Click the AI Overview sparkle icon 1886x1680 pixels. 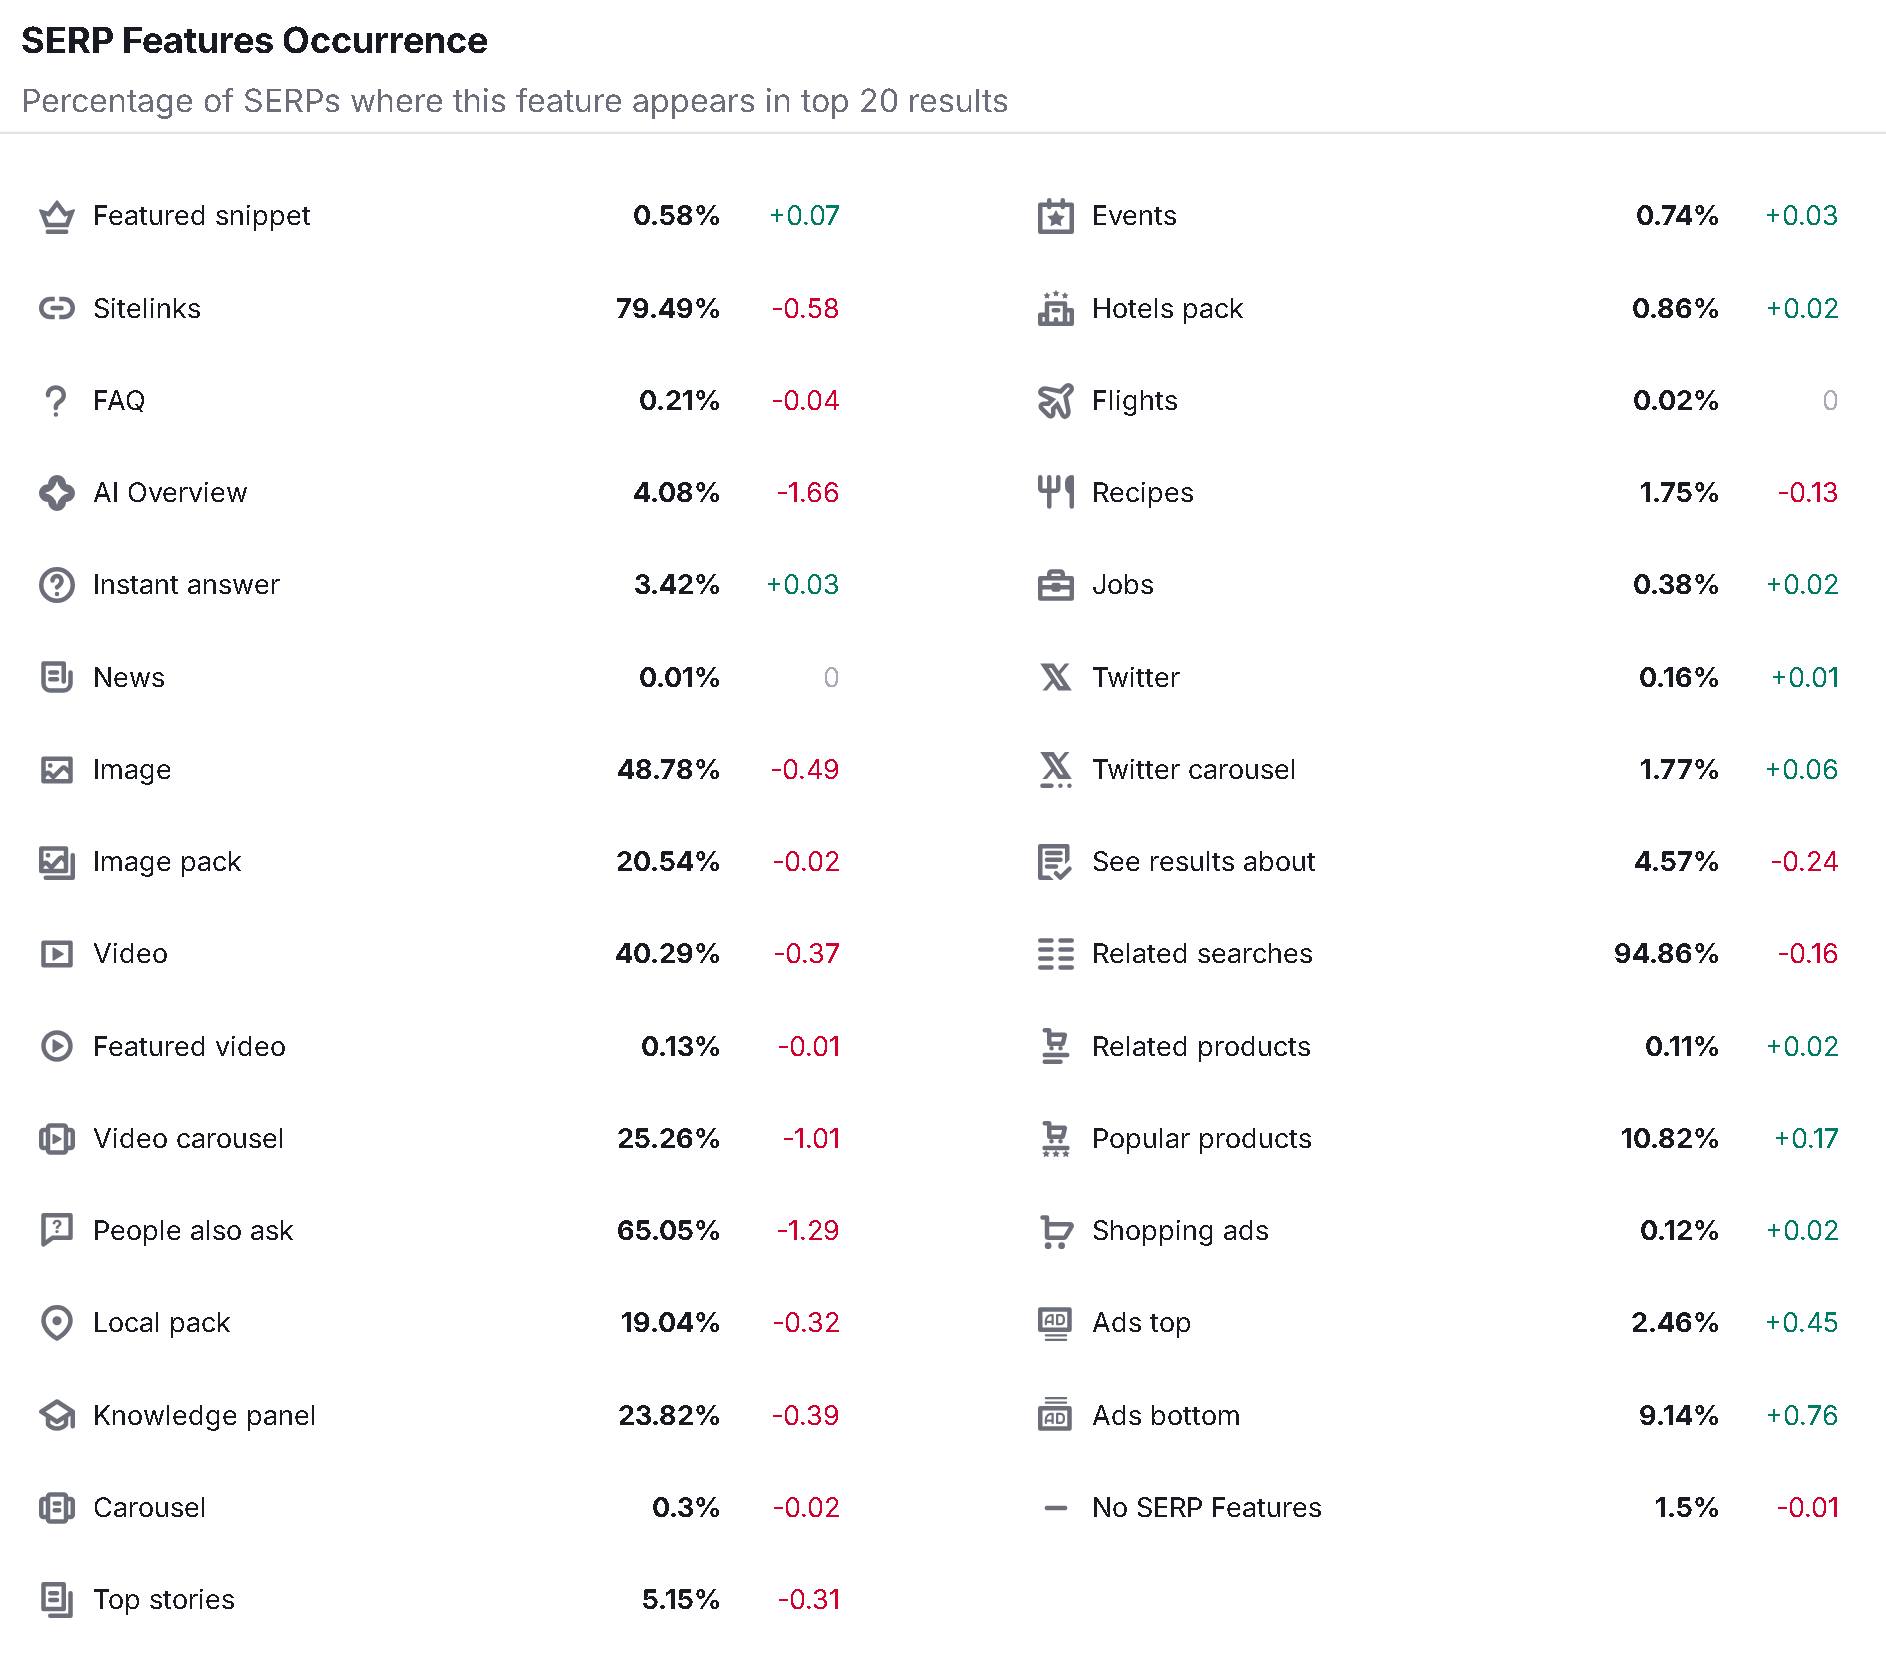click(x=57, y=493)
